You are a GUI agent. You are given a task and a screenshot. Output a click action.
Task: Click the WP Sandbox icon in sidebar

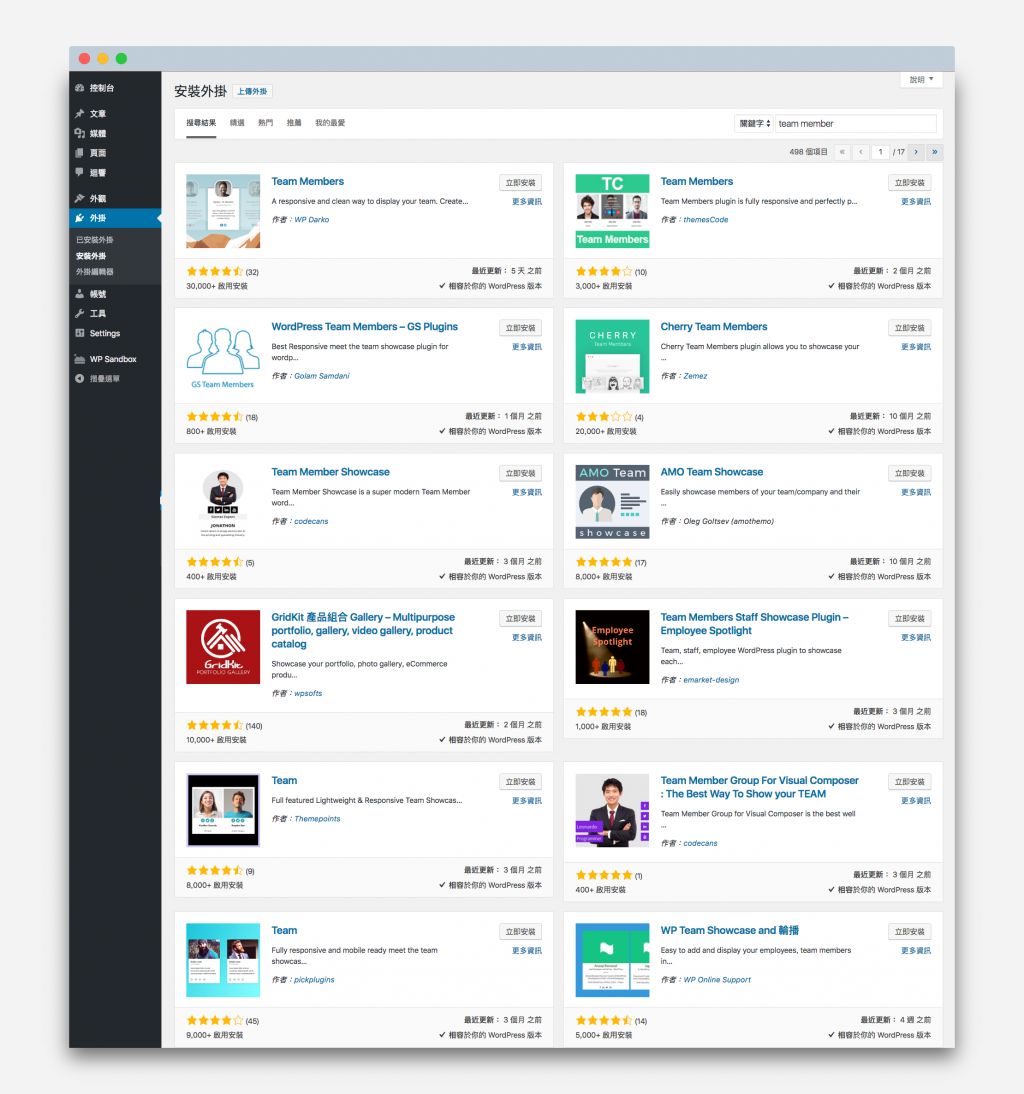click(80, 359)
